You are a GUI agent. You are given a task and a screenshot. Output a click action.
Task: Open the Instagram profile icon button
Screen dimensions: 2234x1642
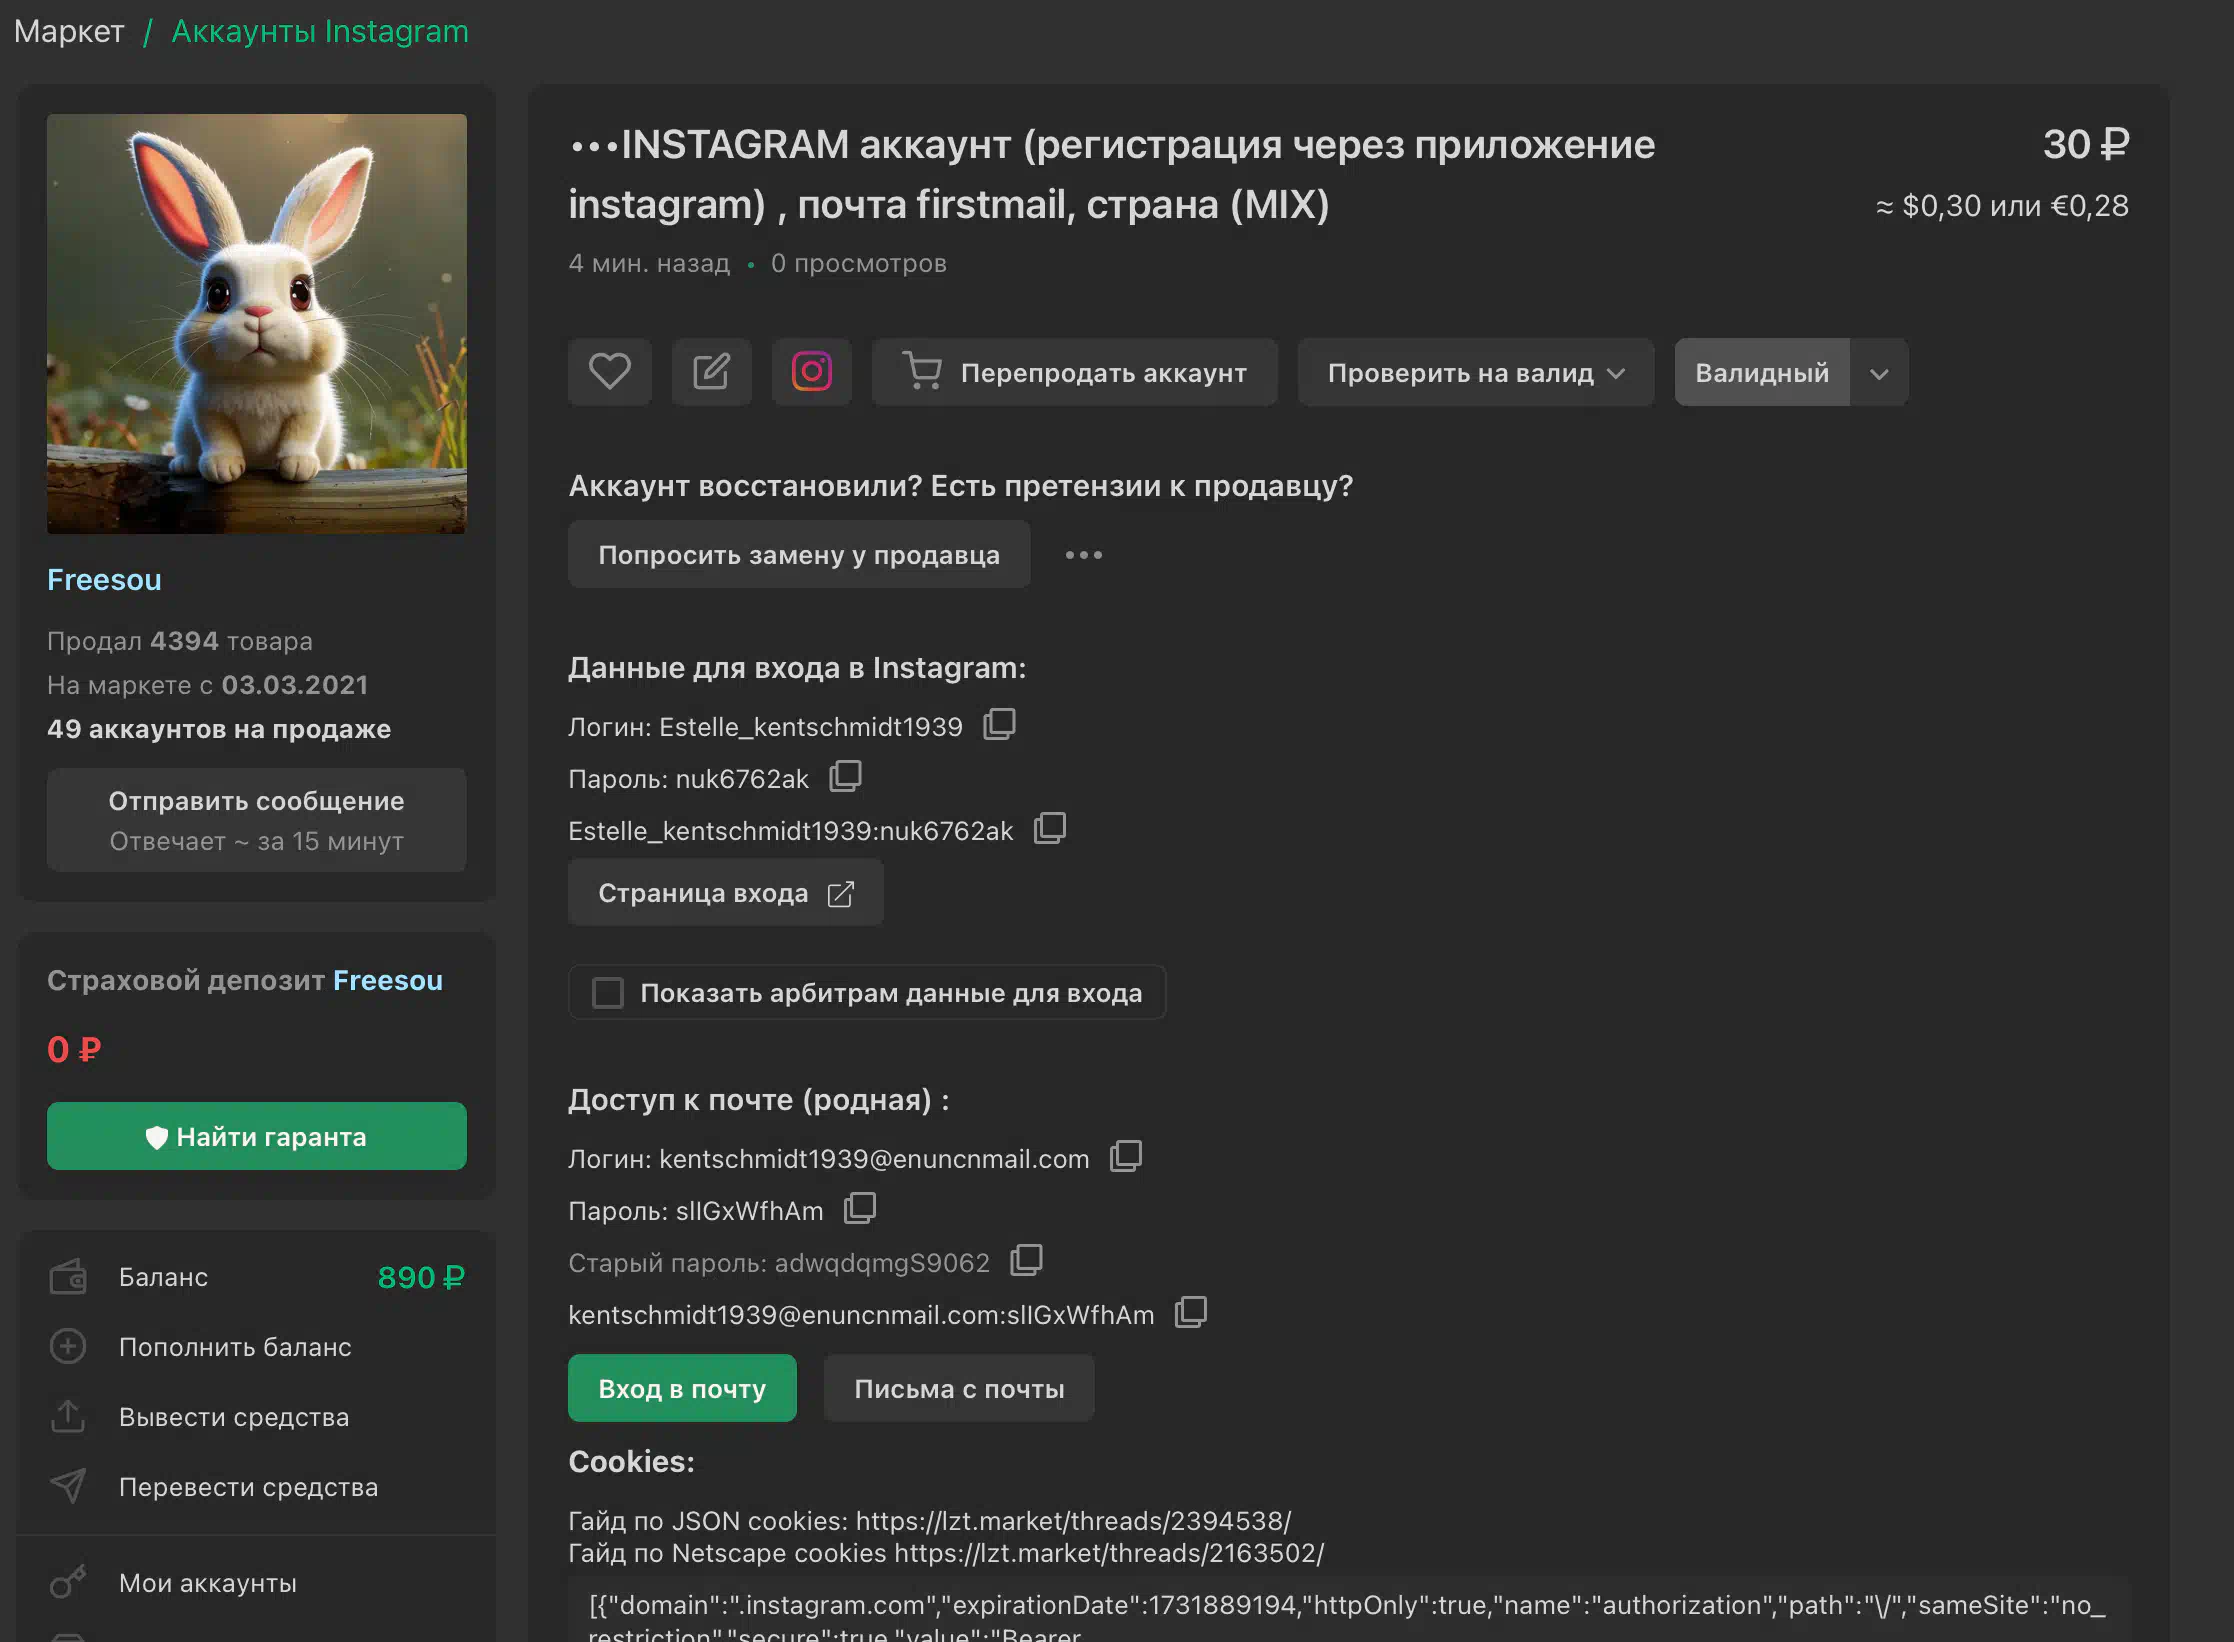tap(811, 372)
